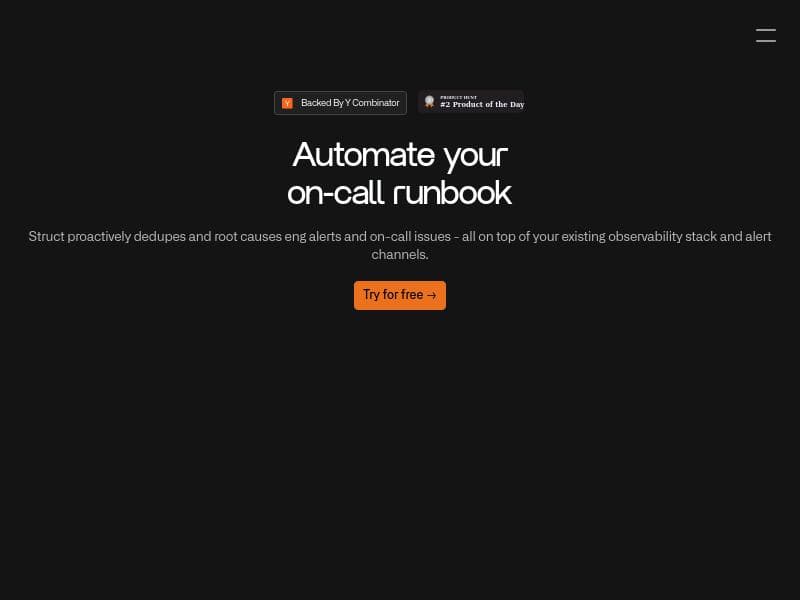Open the hamburger navigation menu

click(765, 36)
